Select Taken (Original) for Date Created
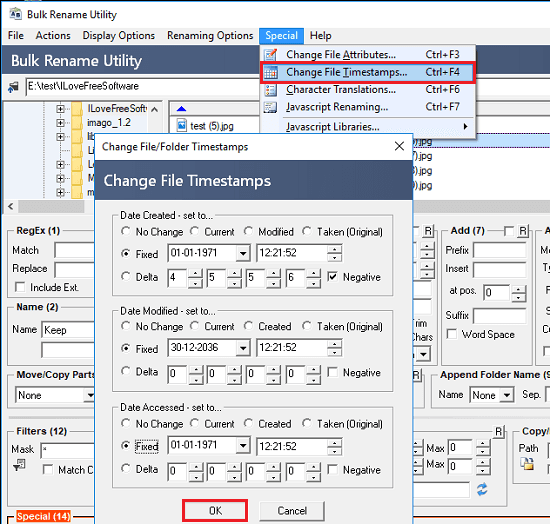 pos(307,231)
